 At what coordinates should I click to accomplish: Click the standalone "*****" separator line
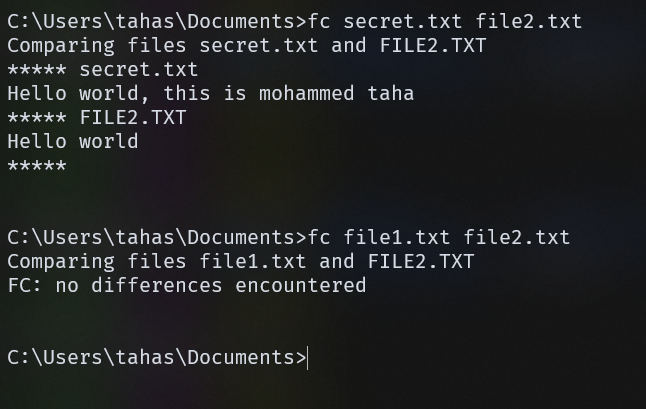(x=37, y=165)
